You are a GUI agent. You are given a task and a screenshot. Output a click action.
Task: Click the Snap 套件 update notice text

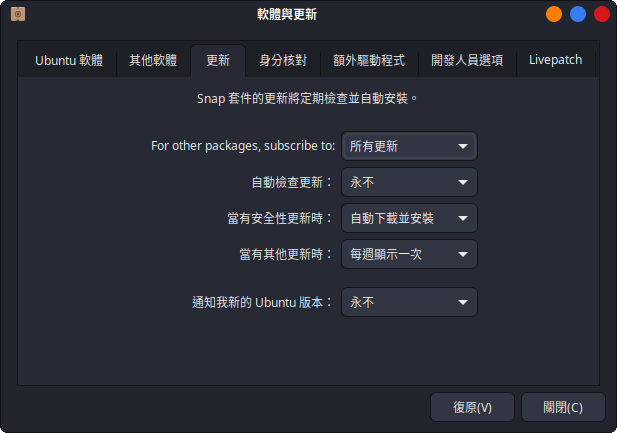[x=307, y=98]
